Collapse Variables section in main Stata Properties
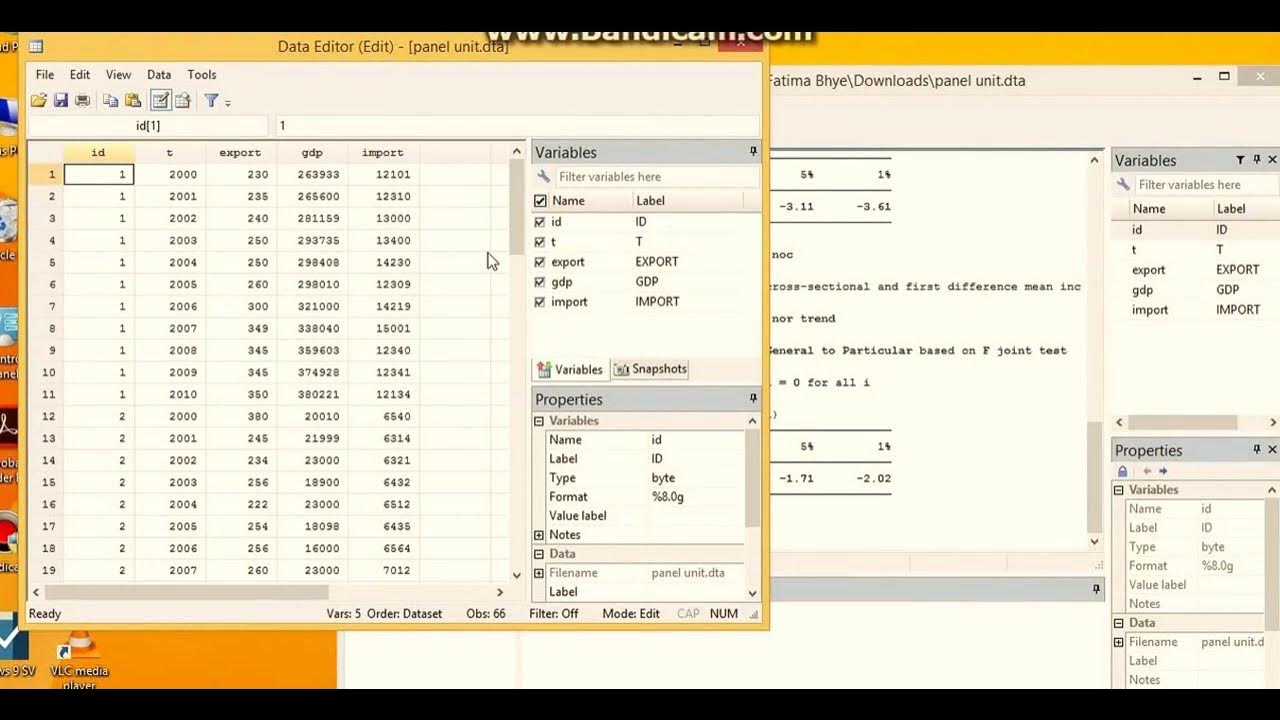Screen dimensions: 1280x720 [x=1119, y=490]
